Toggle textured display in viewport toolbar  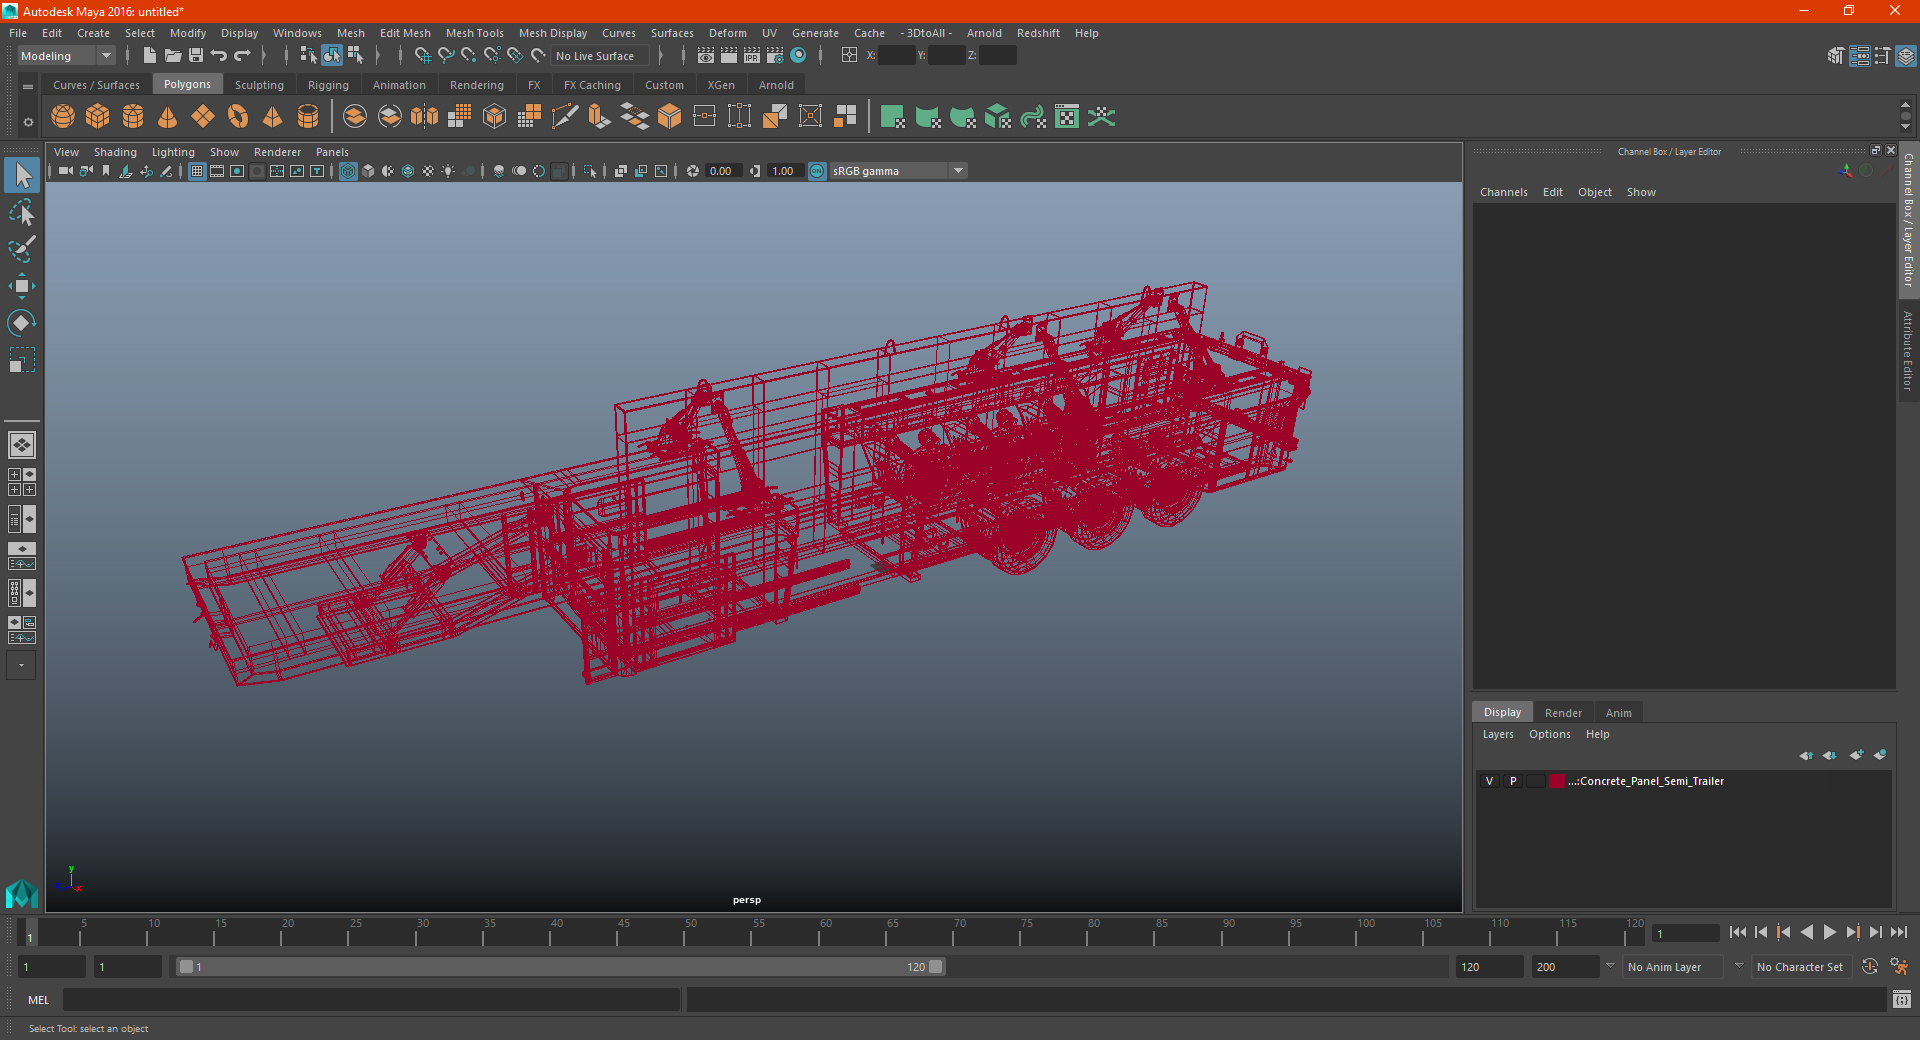tap(428, 171)
